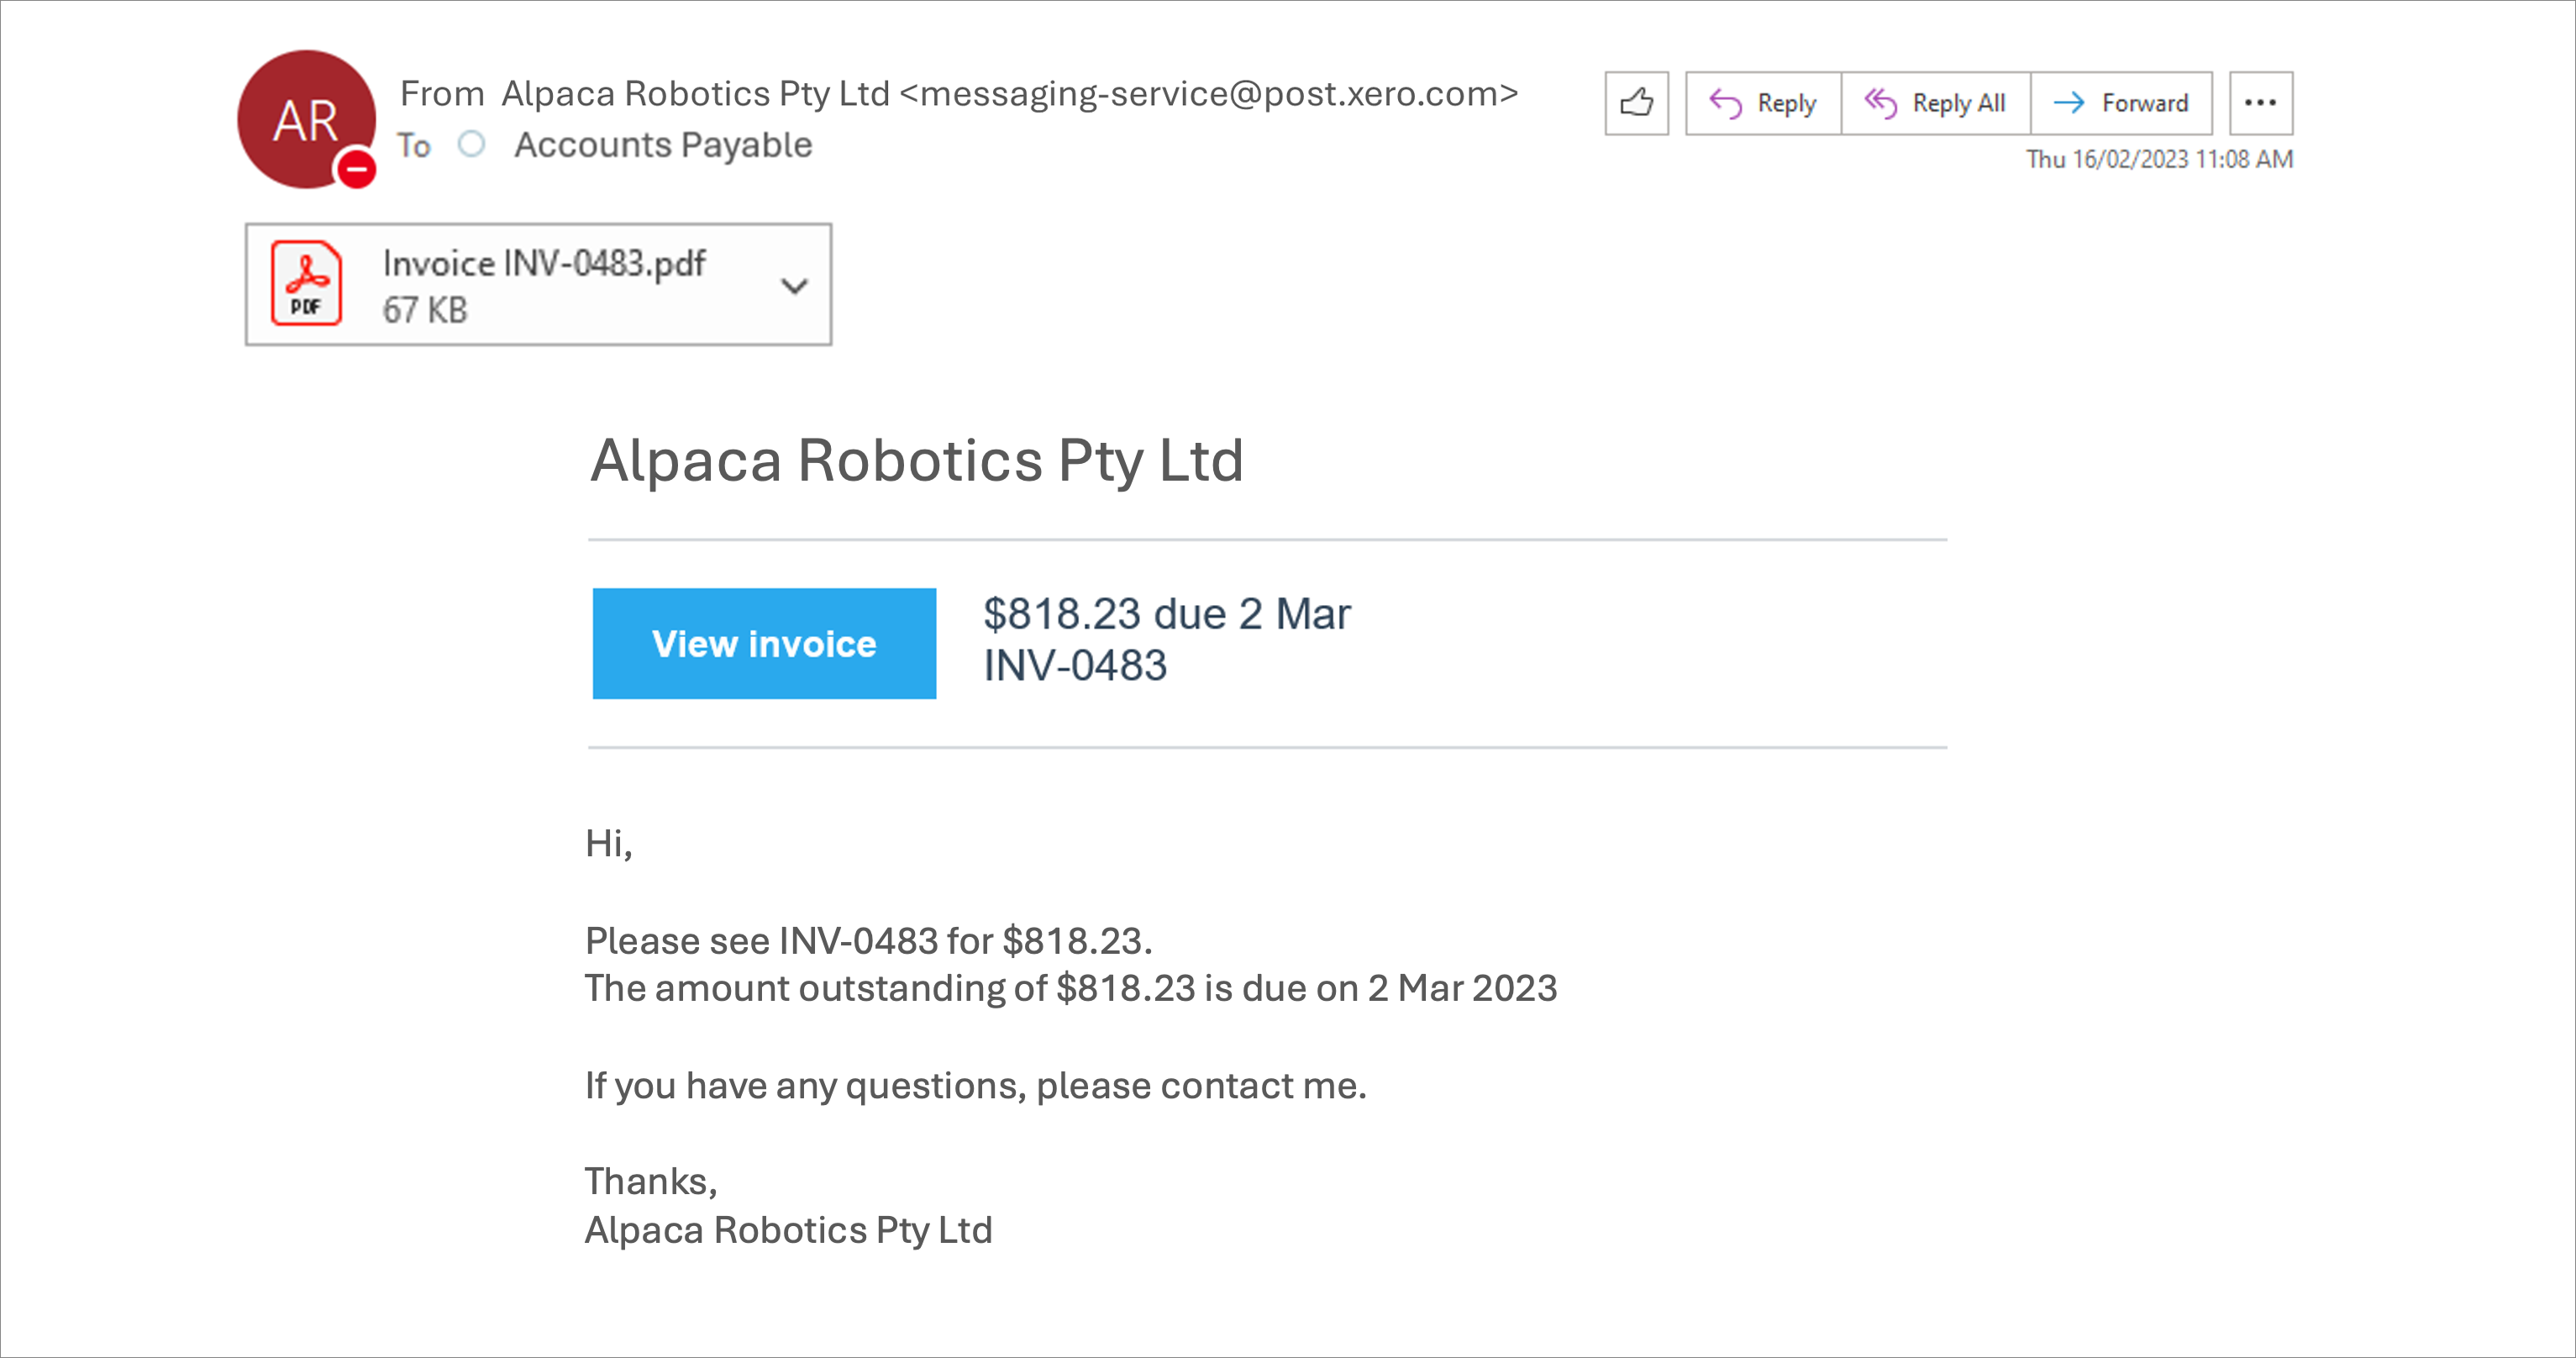
Task: Click the 67 KB attachment size label
Action: point(425,310)
